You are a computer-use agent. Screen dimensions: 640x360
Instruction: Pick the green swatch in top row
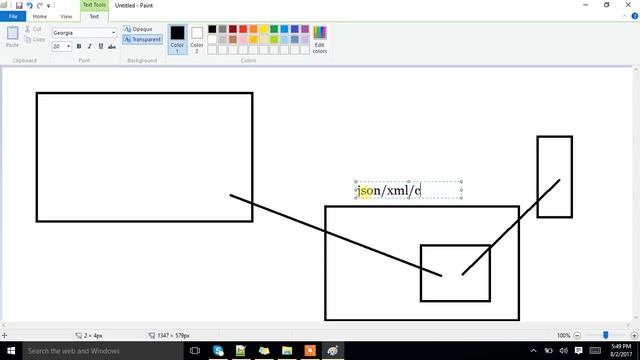(x=274, y=29)
